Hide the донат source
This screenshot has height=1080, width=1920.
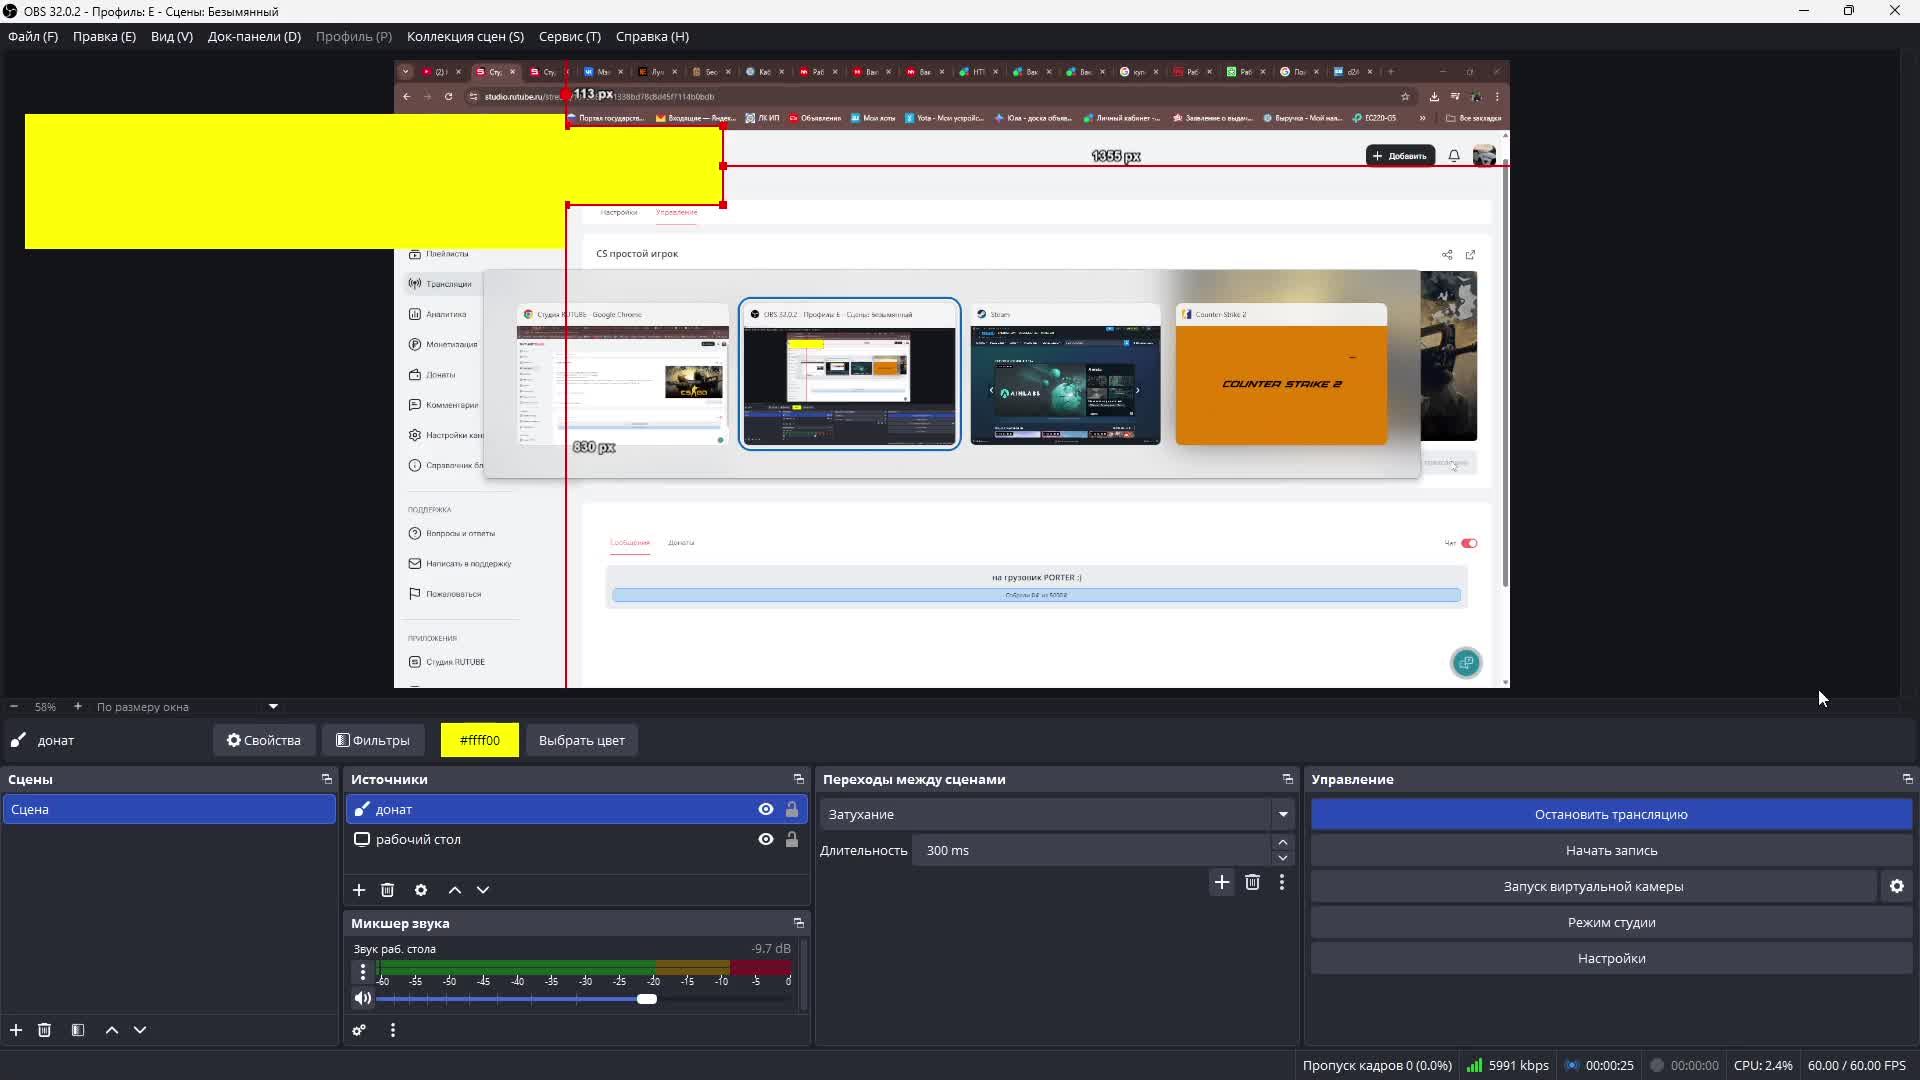click(765, 809)
